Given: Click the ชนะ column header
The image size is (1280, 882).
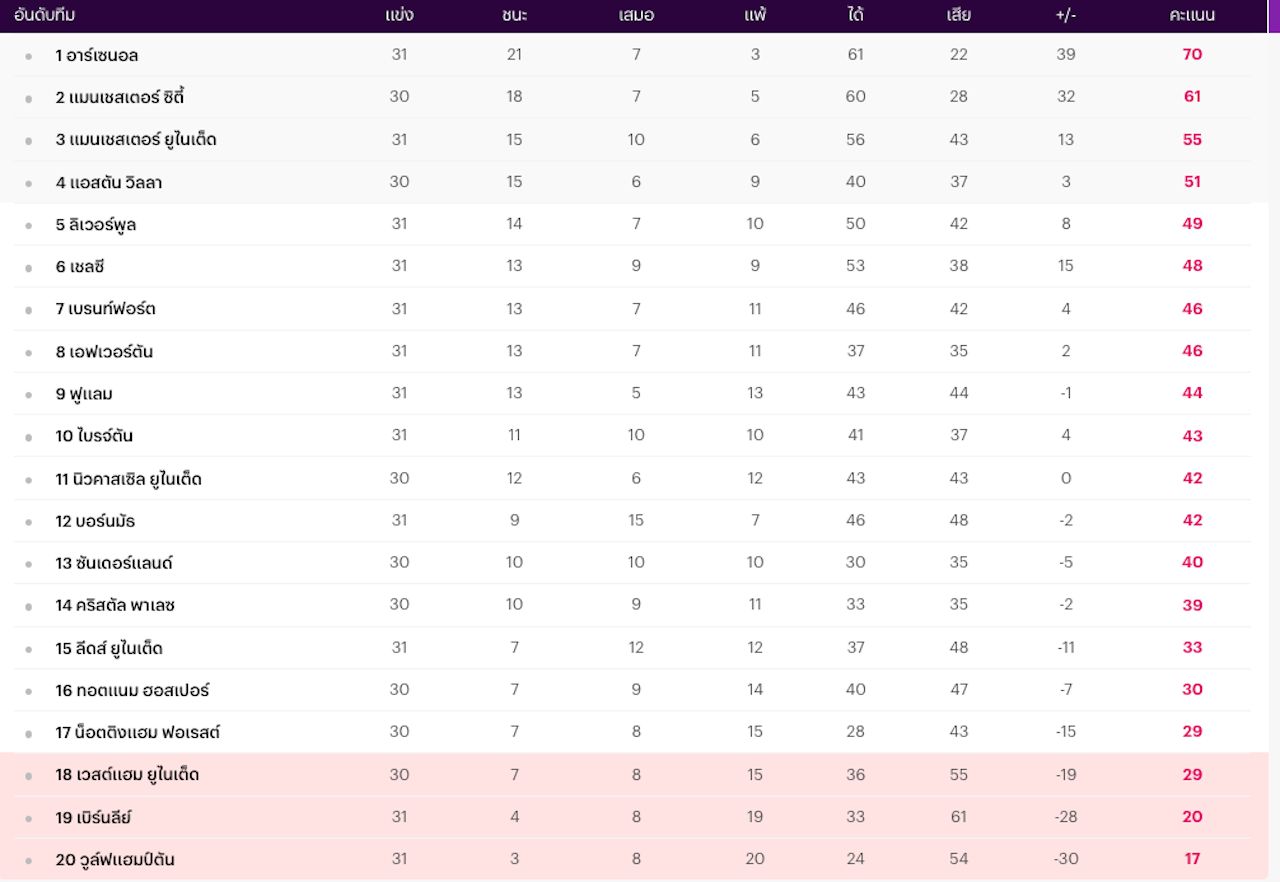Looking at the screenshot, I should 514,16.
